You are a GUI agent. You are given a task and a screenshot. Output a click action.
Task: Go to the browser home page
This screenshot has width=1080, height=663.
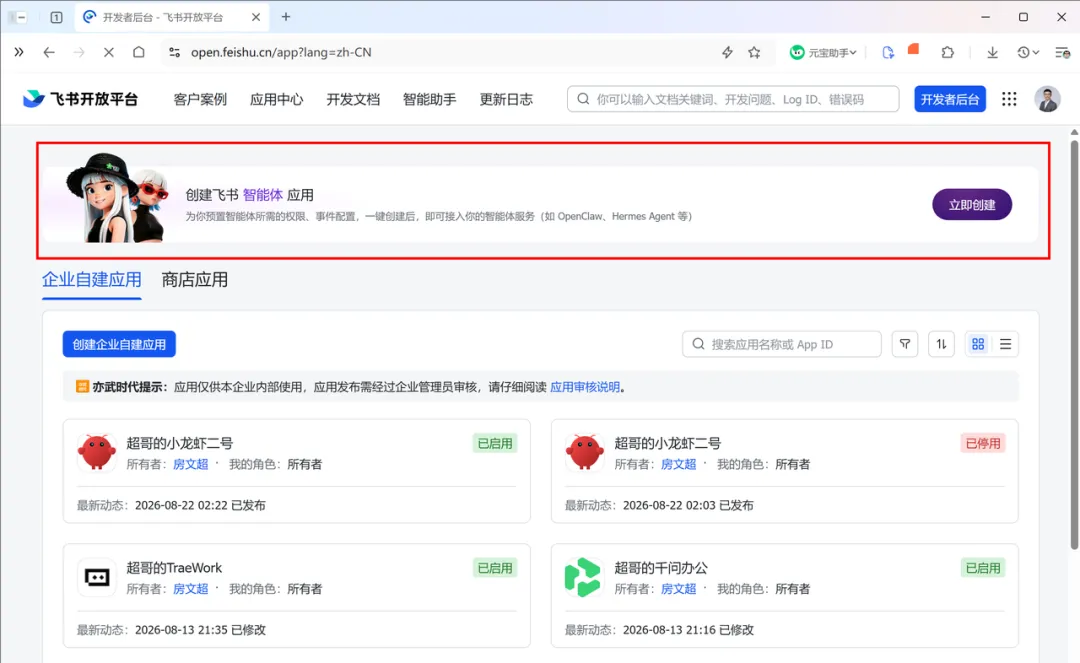[139, 52]
